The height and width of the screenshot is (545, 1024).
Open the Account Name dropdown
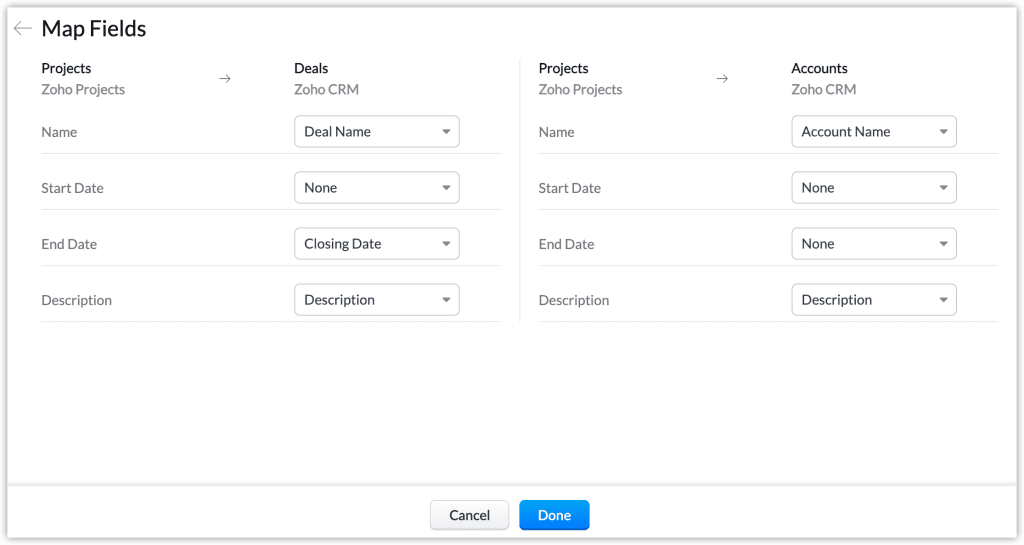coord(873,132)
